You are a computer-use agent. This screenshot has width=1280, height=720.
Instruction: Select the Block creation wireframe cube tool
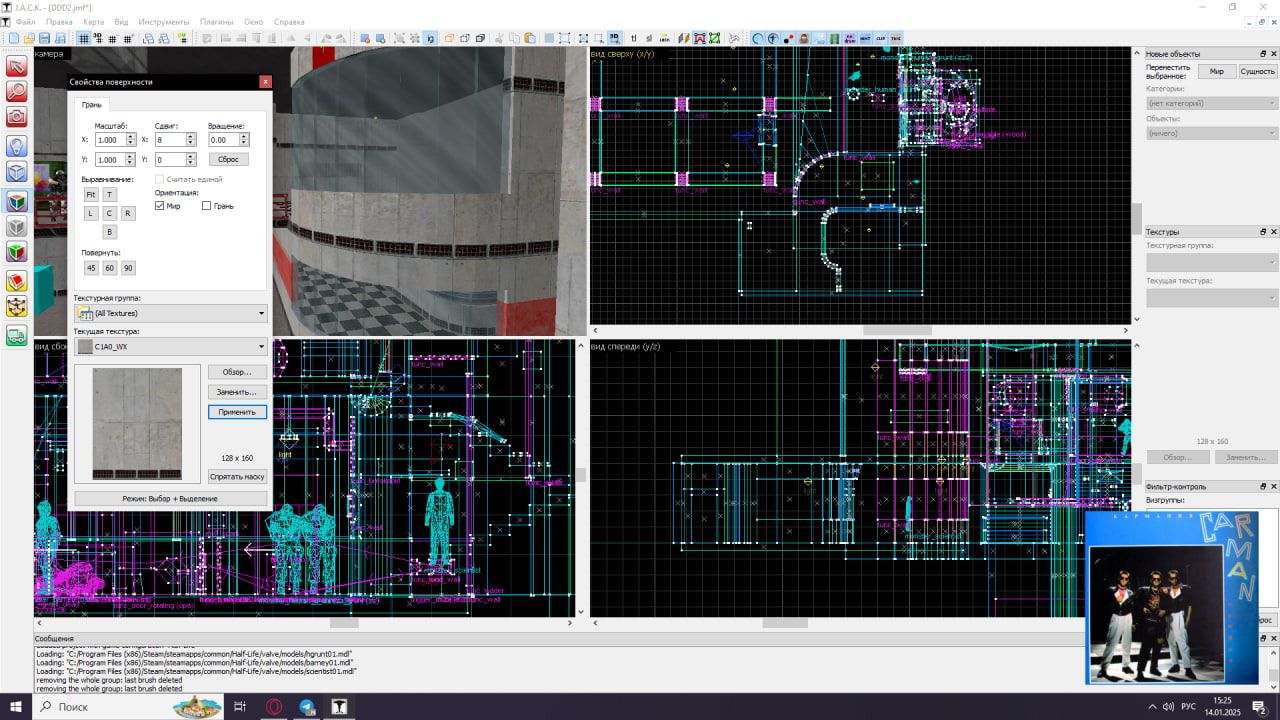click(17, 173)
